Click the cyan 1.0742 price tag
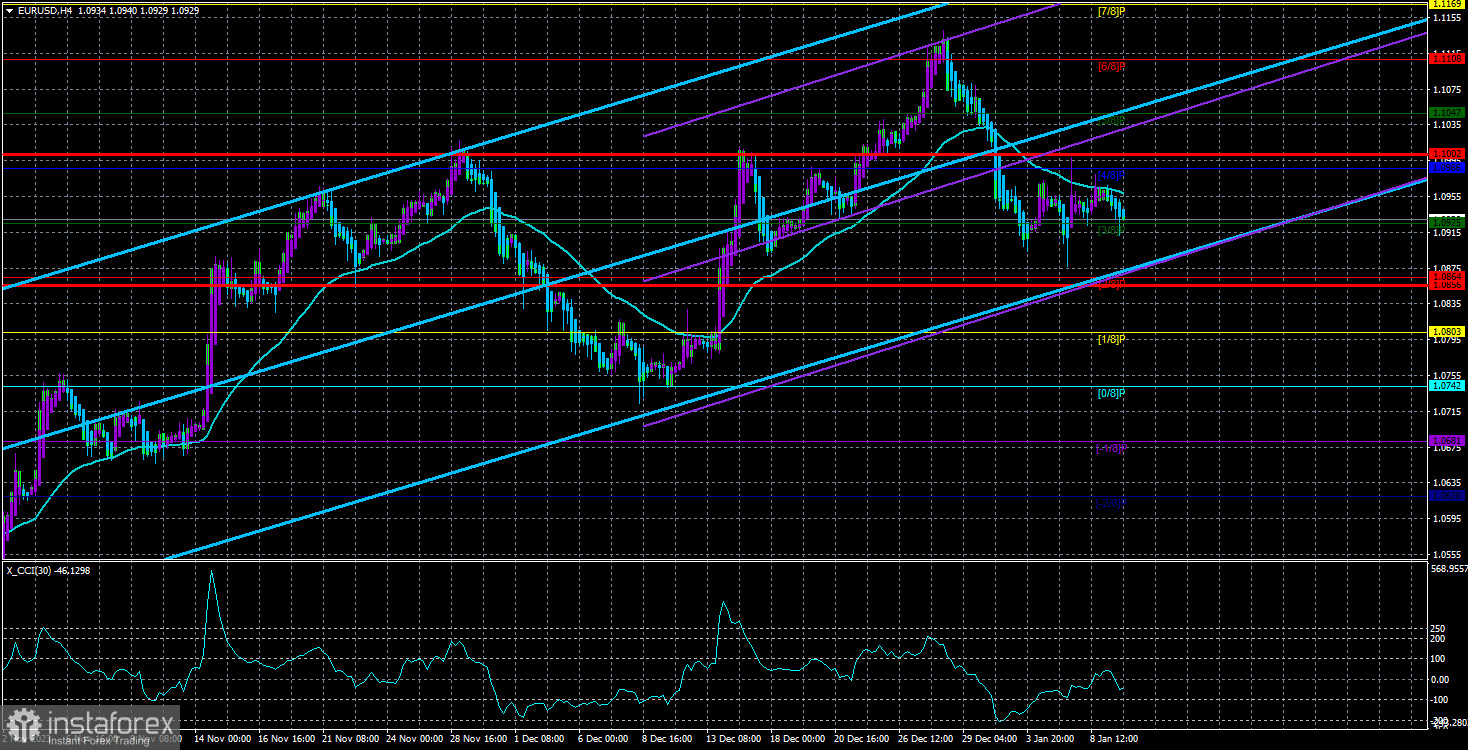This screenshot has width=1468, height=750. 1447,386
